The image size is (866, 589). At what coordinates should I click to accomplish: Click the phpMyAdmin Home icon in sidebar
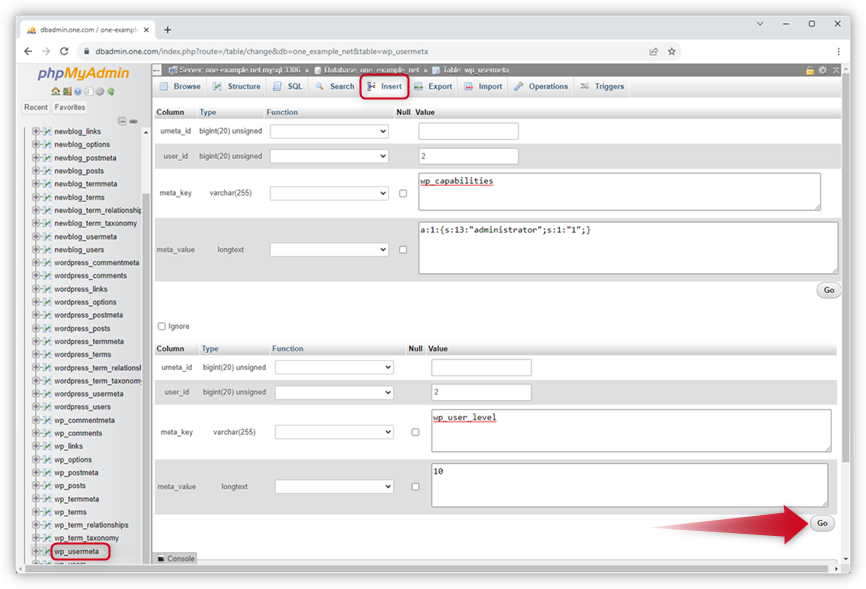(x=56, y=92)
